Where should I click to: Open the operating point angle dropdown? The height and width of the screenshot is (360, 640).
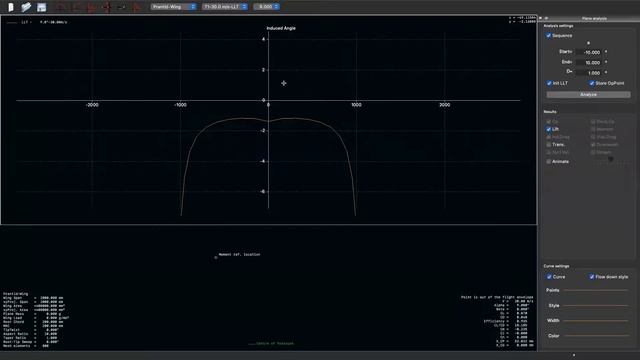point(267,7)
